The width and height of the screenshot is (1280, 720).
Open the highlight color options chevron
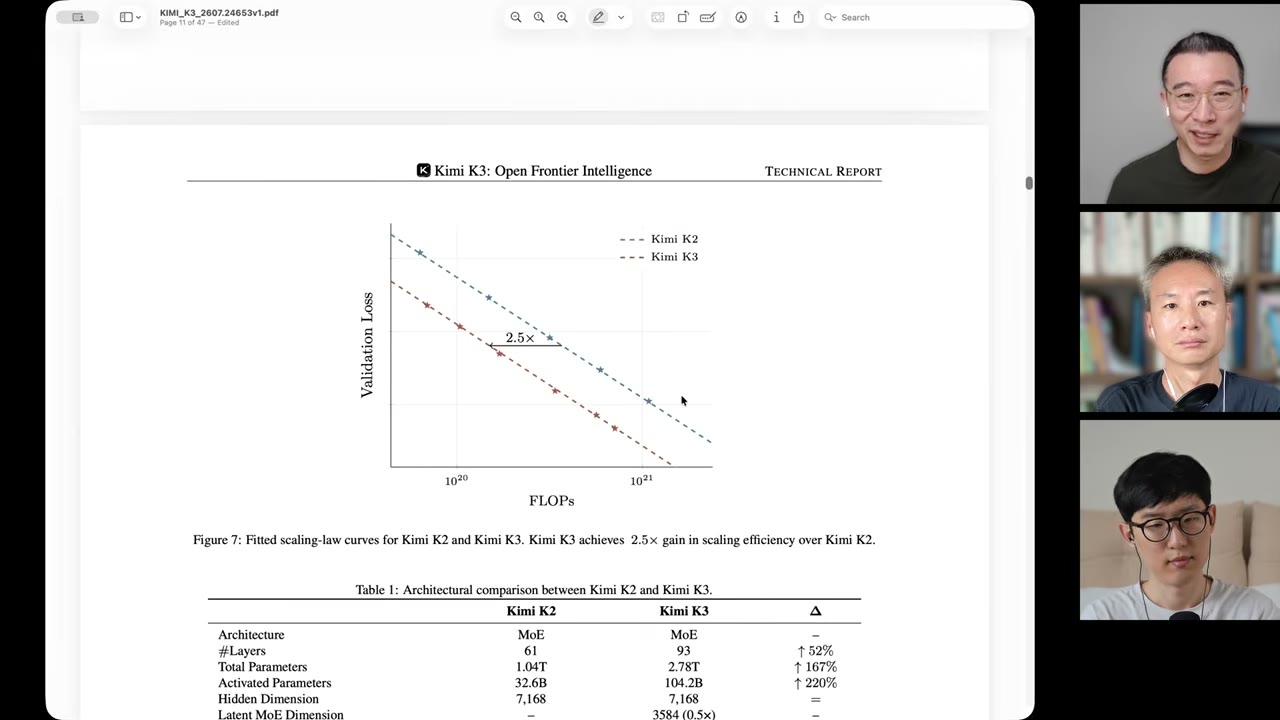[x=621, y=17]
